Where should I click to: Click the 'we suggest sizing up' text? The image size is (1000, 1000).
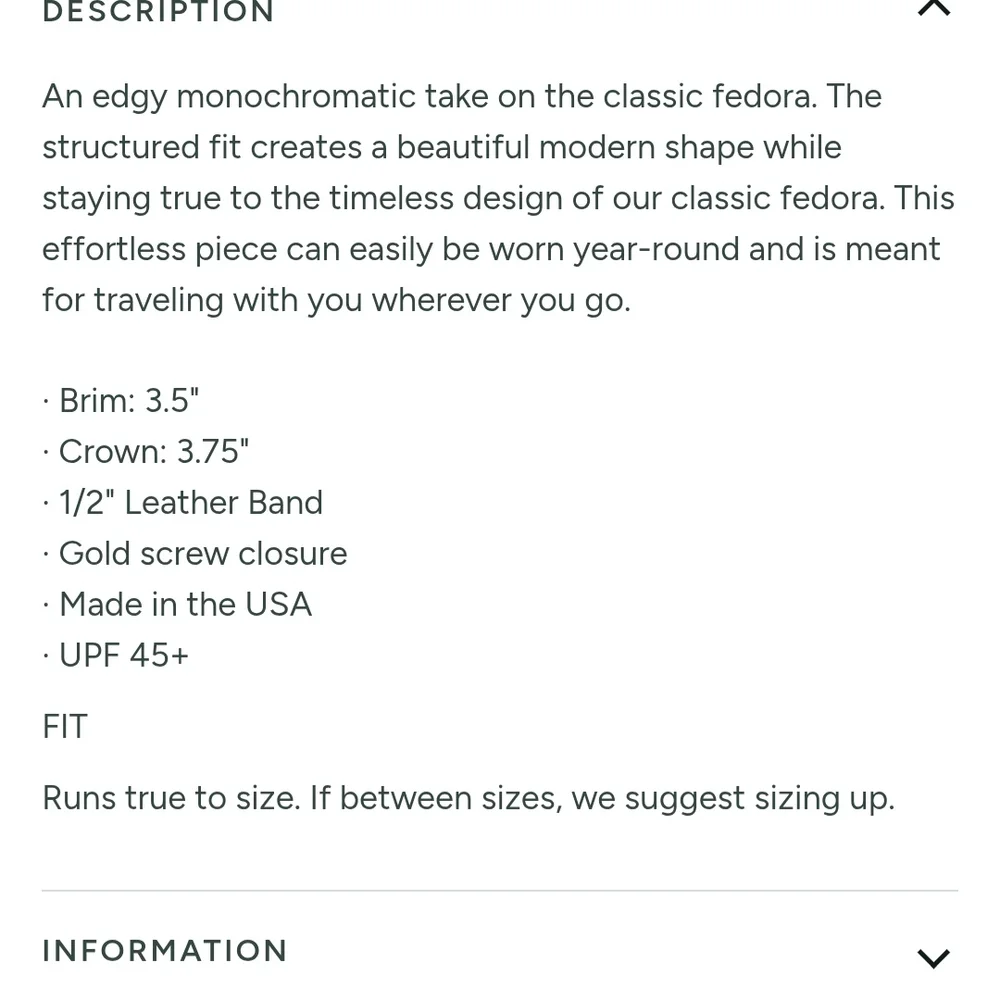coord(732,798)
